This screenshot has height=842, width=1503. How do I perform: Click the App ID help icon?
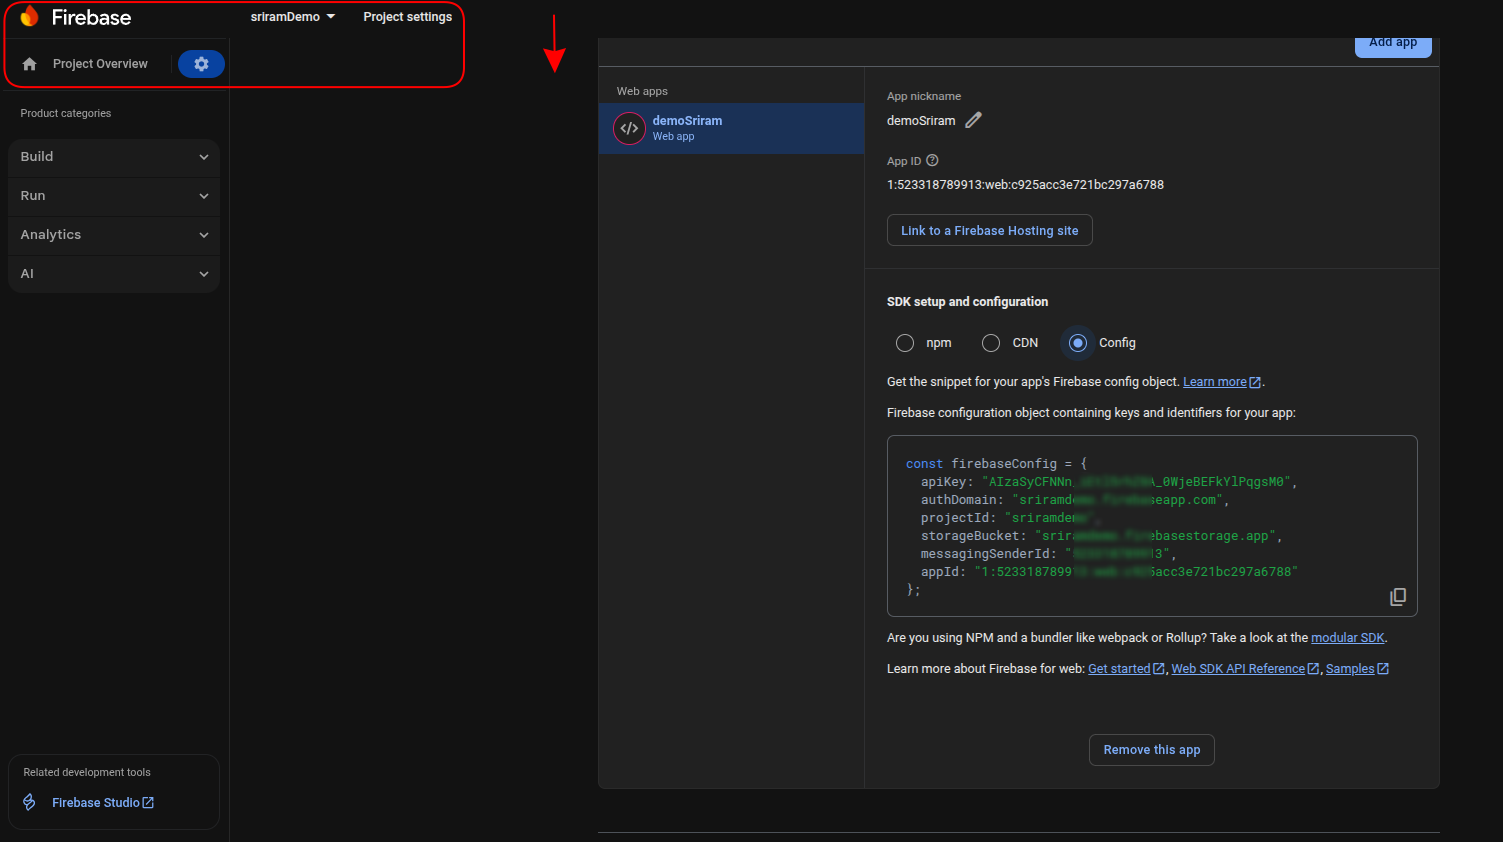932,161
